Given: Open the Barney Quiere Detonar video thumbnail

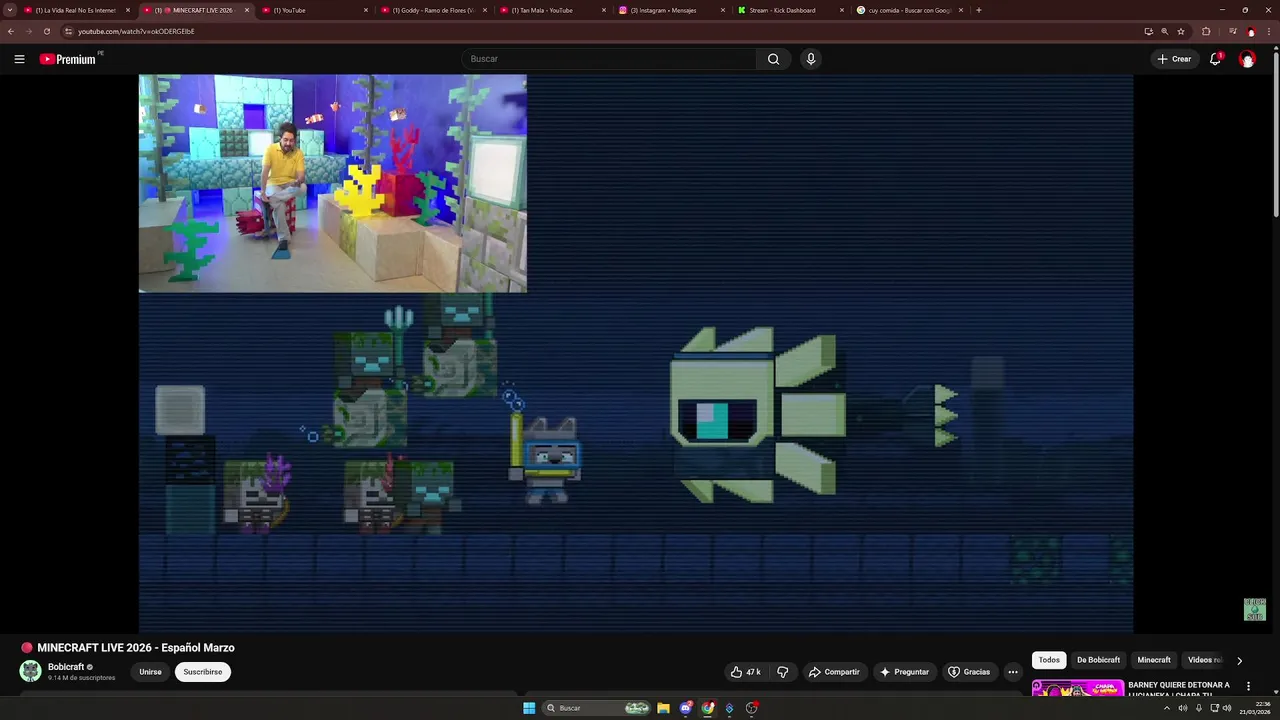Looking at the screenshot, I should (1077, 688).
